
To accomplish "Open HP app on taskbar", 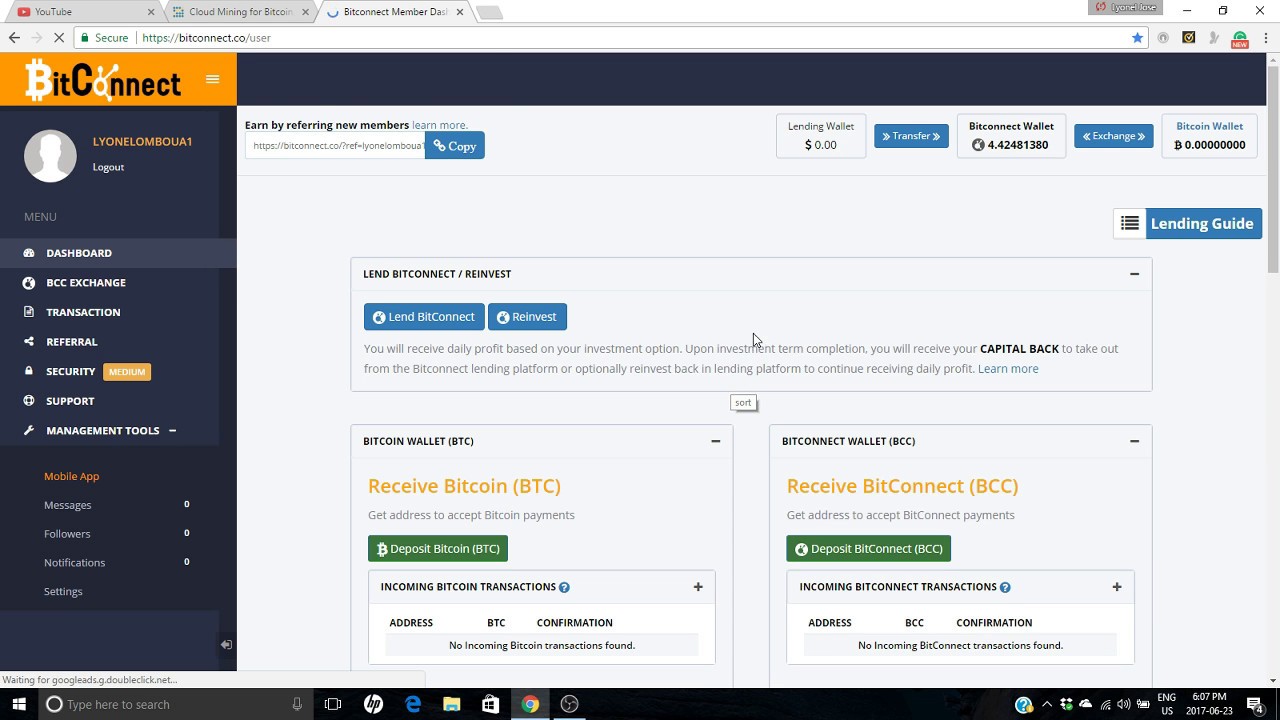I will [373, 704].
